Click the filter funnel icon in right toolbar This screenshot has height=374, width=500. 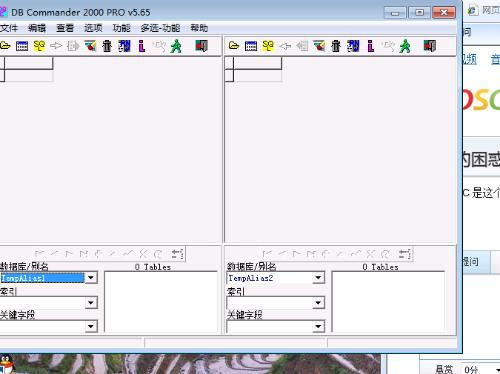click(x=319, y=46)
